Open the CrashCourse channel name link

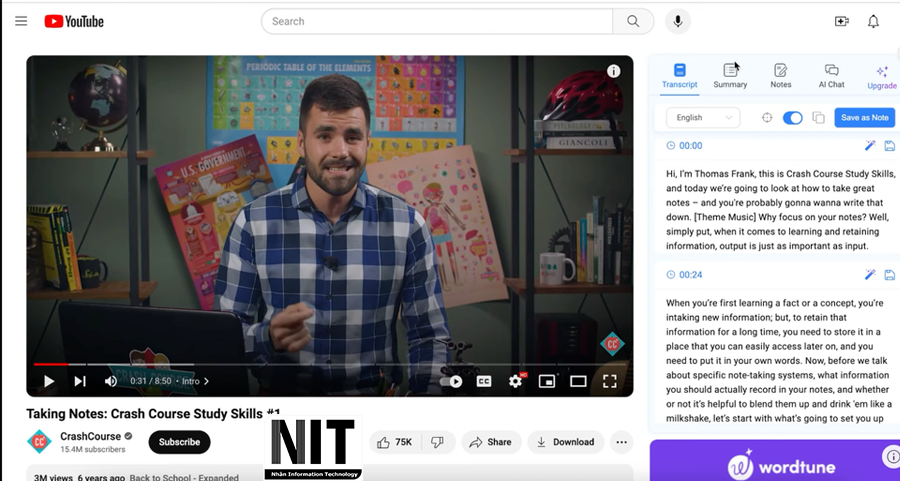pos(91,436)
